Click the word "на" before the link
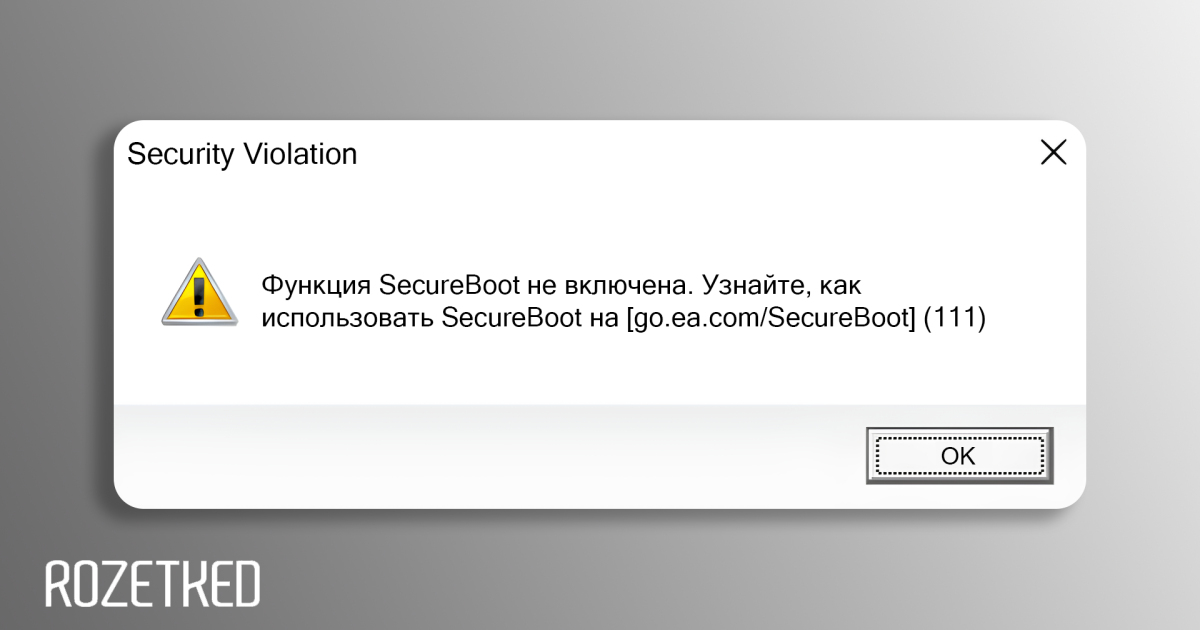The image size is (1200, 630). coord(603,319)
